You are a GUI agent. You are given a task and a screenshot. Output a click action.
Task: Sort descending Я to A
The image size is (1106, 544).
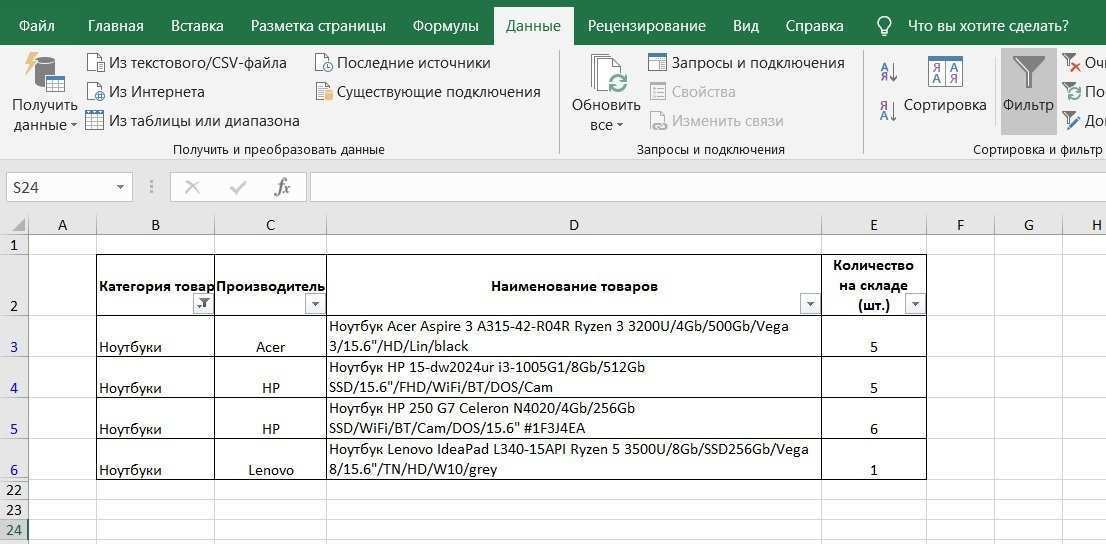coord(888,111)
